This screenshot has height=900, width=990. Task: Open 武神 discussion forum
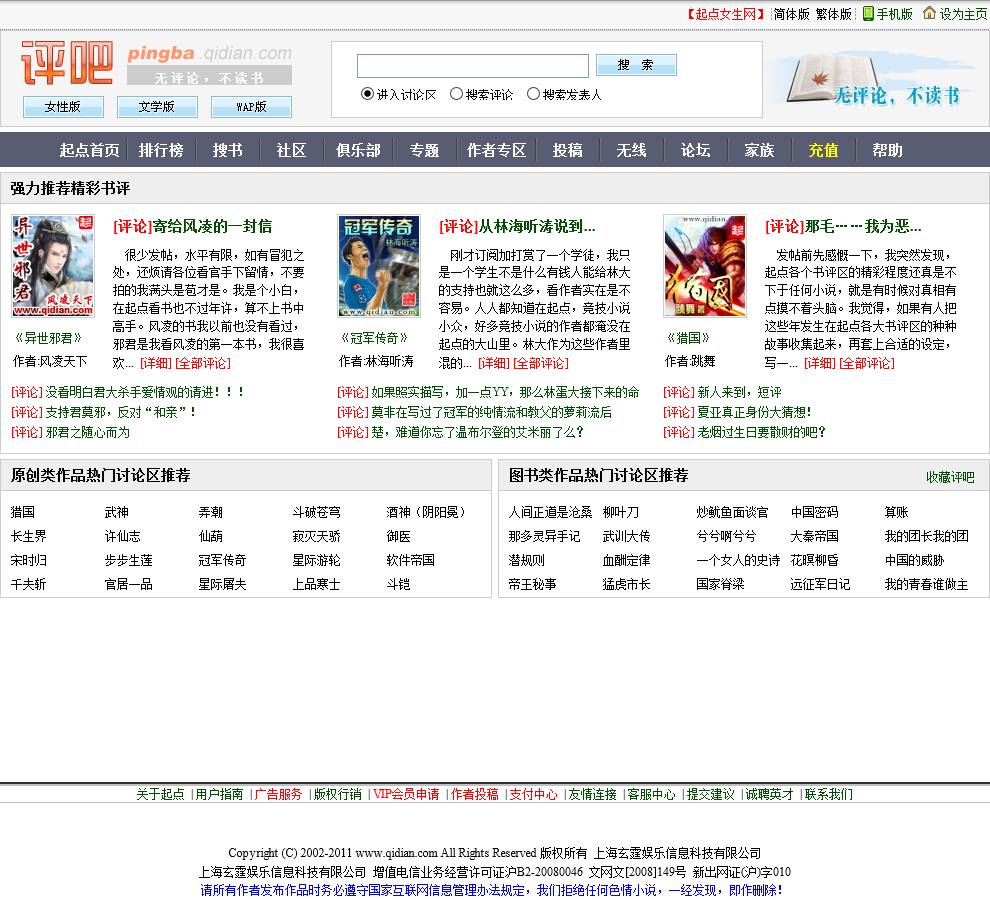click(117, 512)
